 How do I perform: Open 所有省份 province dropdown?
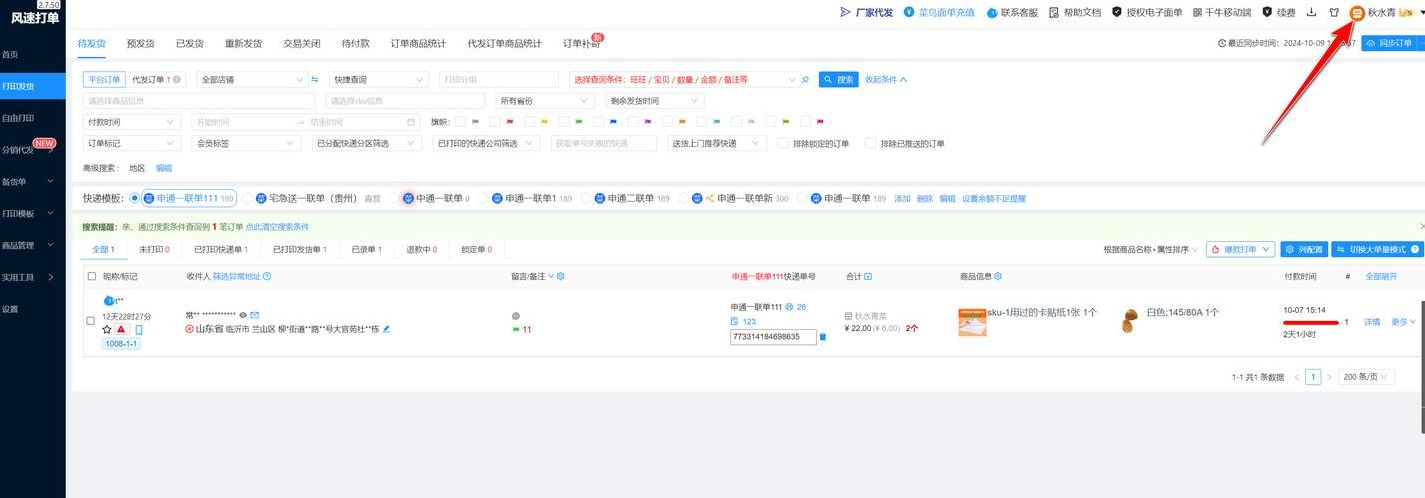pos(545,101)
